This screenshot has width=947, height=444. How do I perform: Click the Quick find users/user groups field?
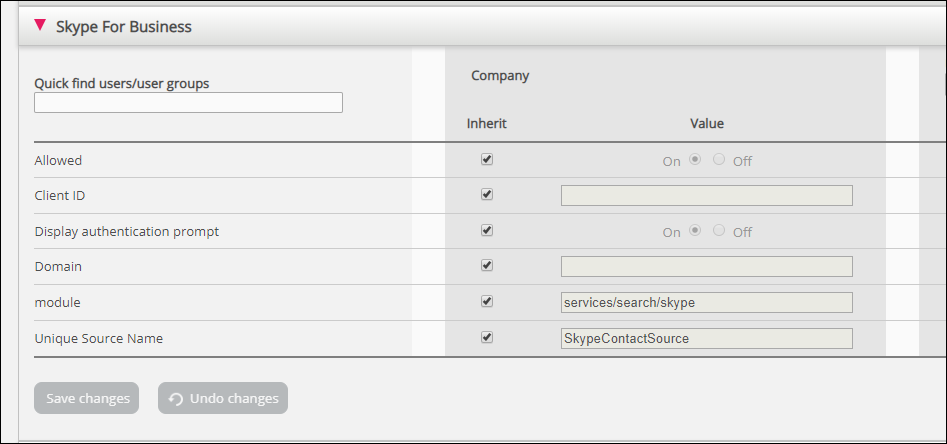(188, 102)
